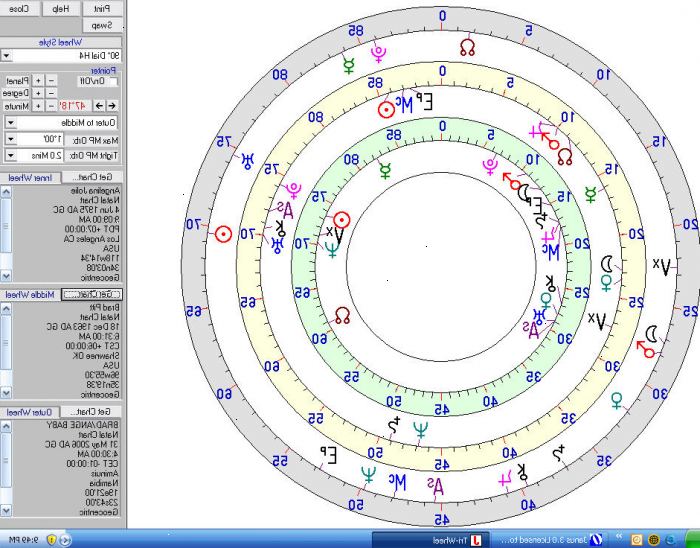Switch to Tri-Wheel taskbar button

430,540
